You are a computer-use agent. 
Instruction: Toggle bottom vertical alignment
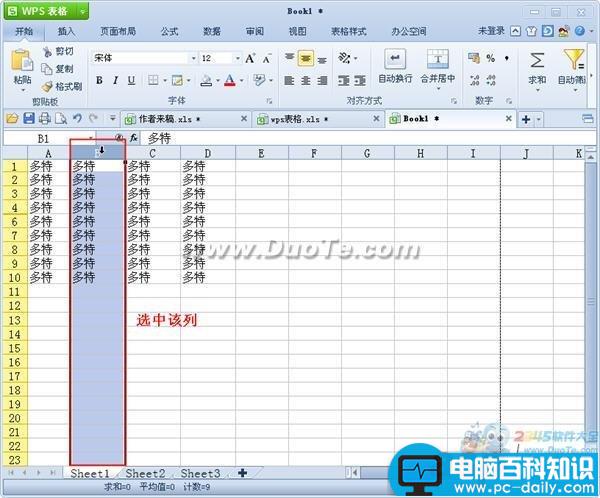[322, 59]
